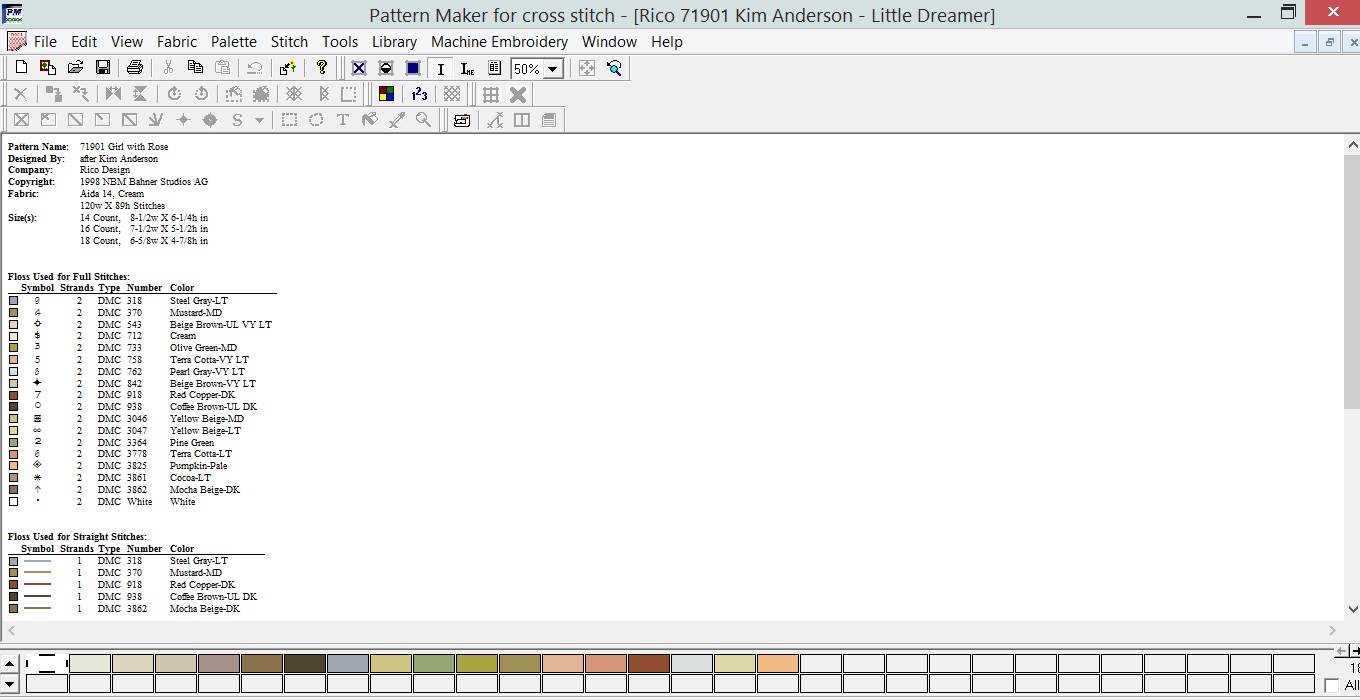1360x700 pixels.
Task: Enable the All checkbox beside palette
Action: [x=1331, y=685]
